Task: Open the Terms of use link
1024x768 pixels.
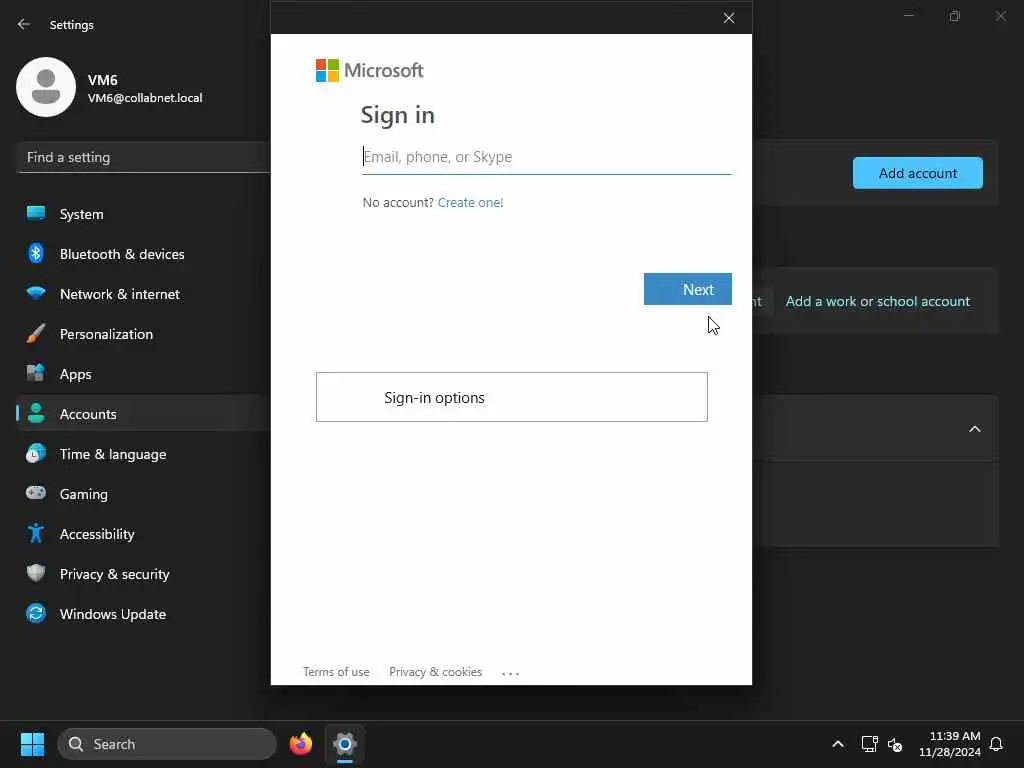Action: click(x=336, y=671)
